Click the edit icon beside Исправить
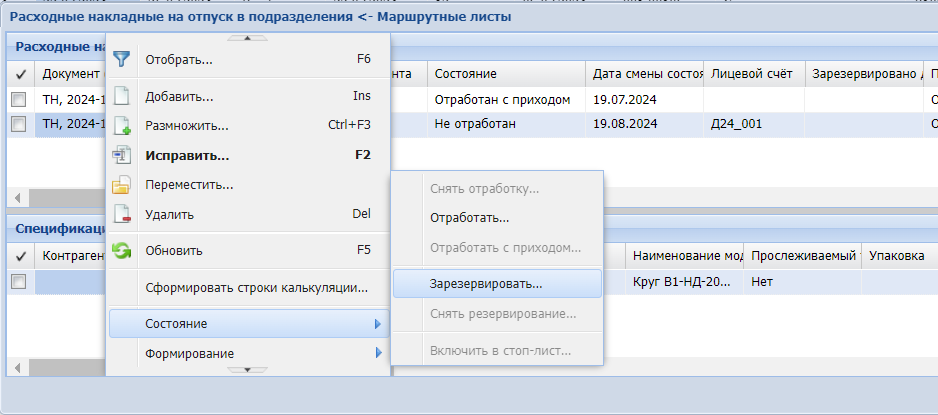Image resolution: width=938 pixels, height=415 pixels. 122,155
